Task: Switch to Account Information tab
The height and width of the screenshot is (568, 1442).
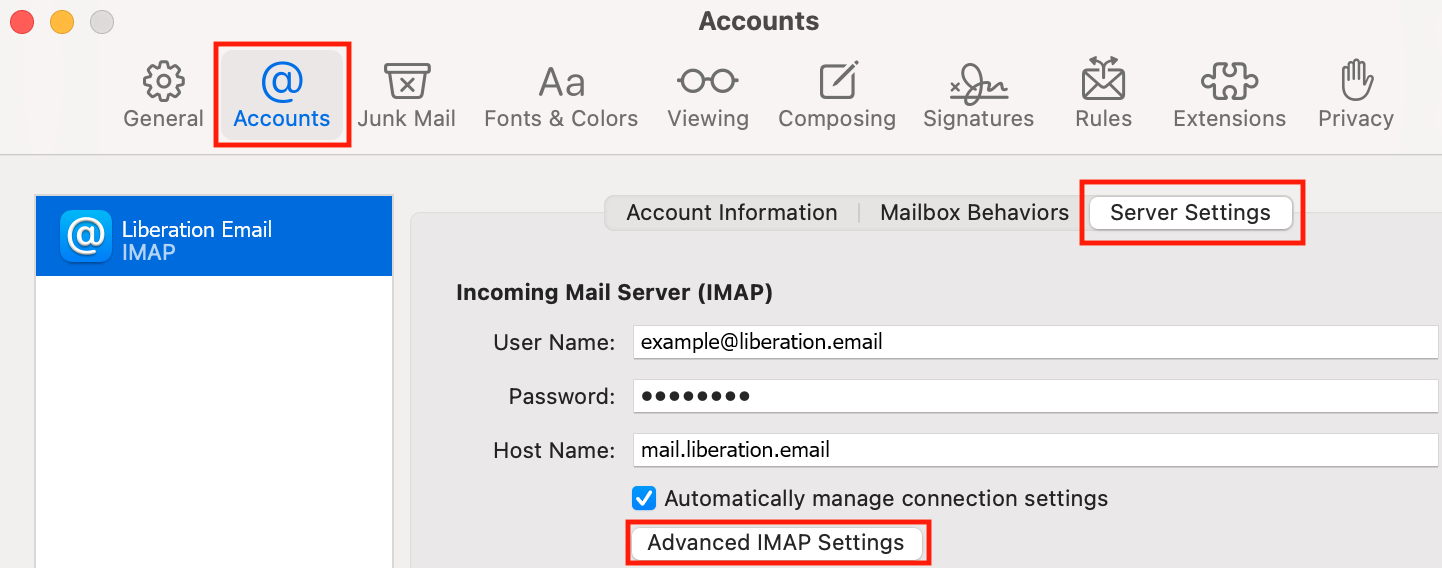Action: tap(732, 213)
